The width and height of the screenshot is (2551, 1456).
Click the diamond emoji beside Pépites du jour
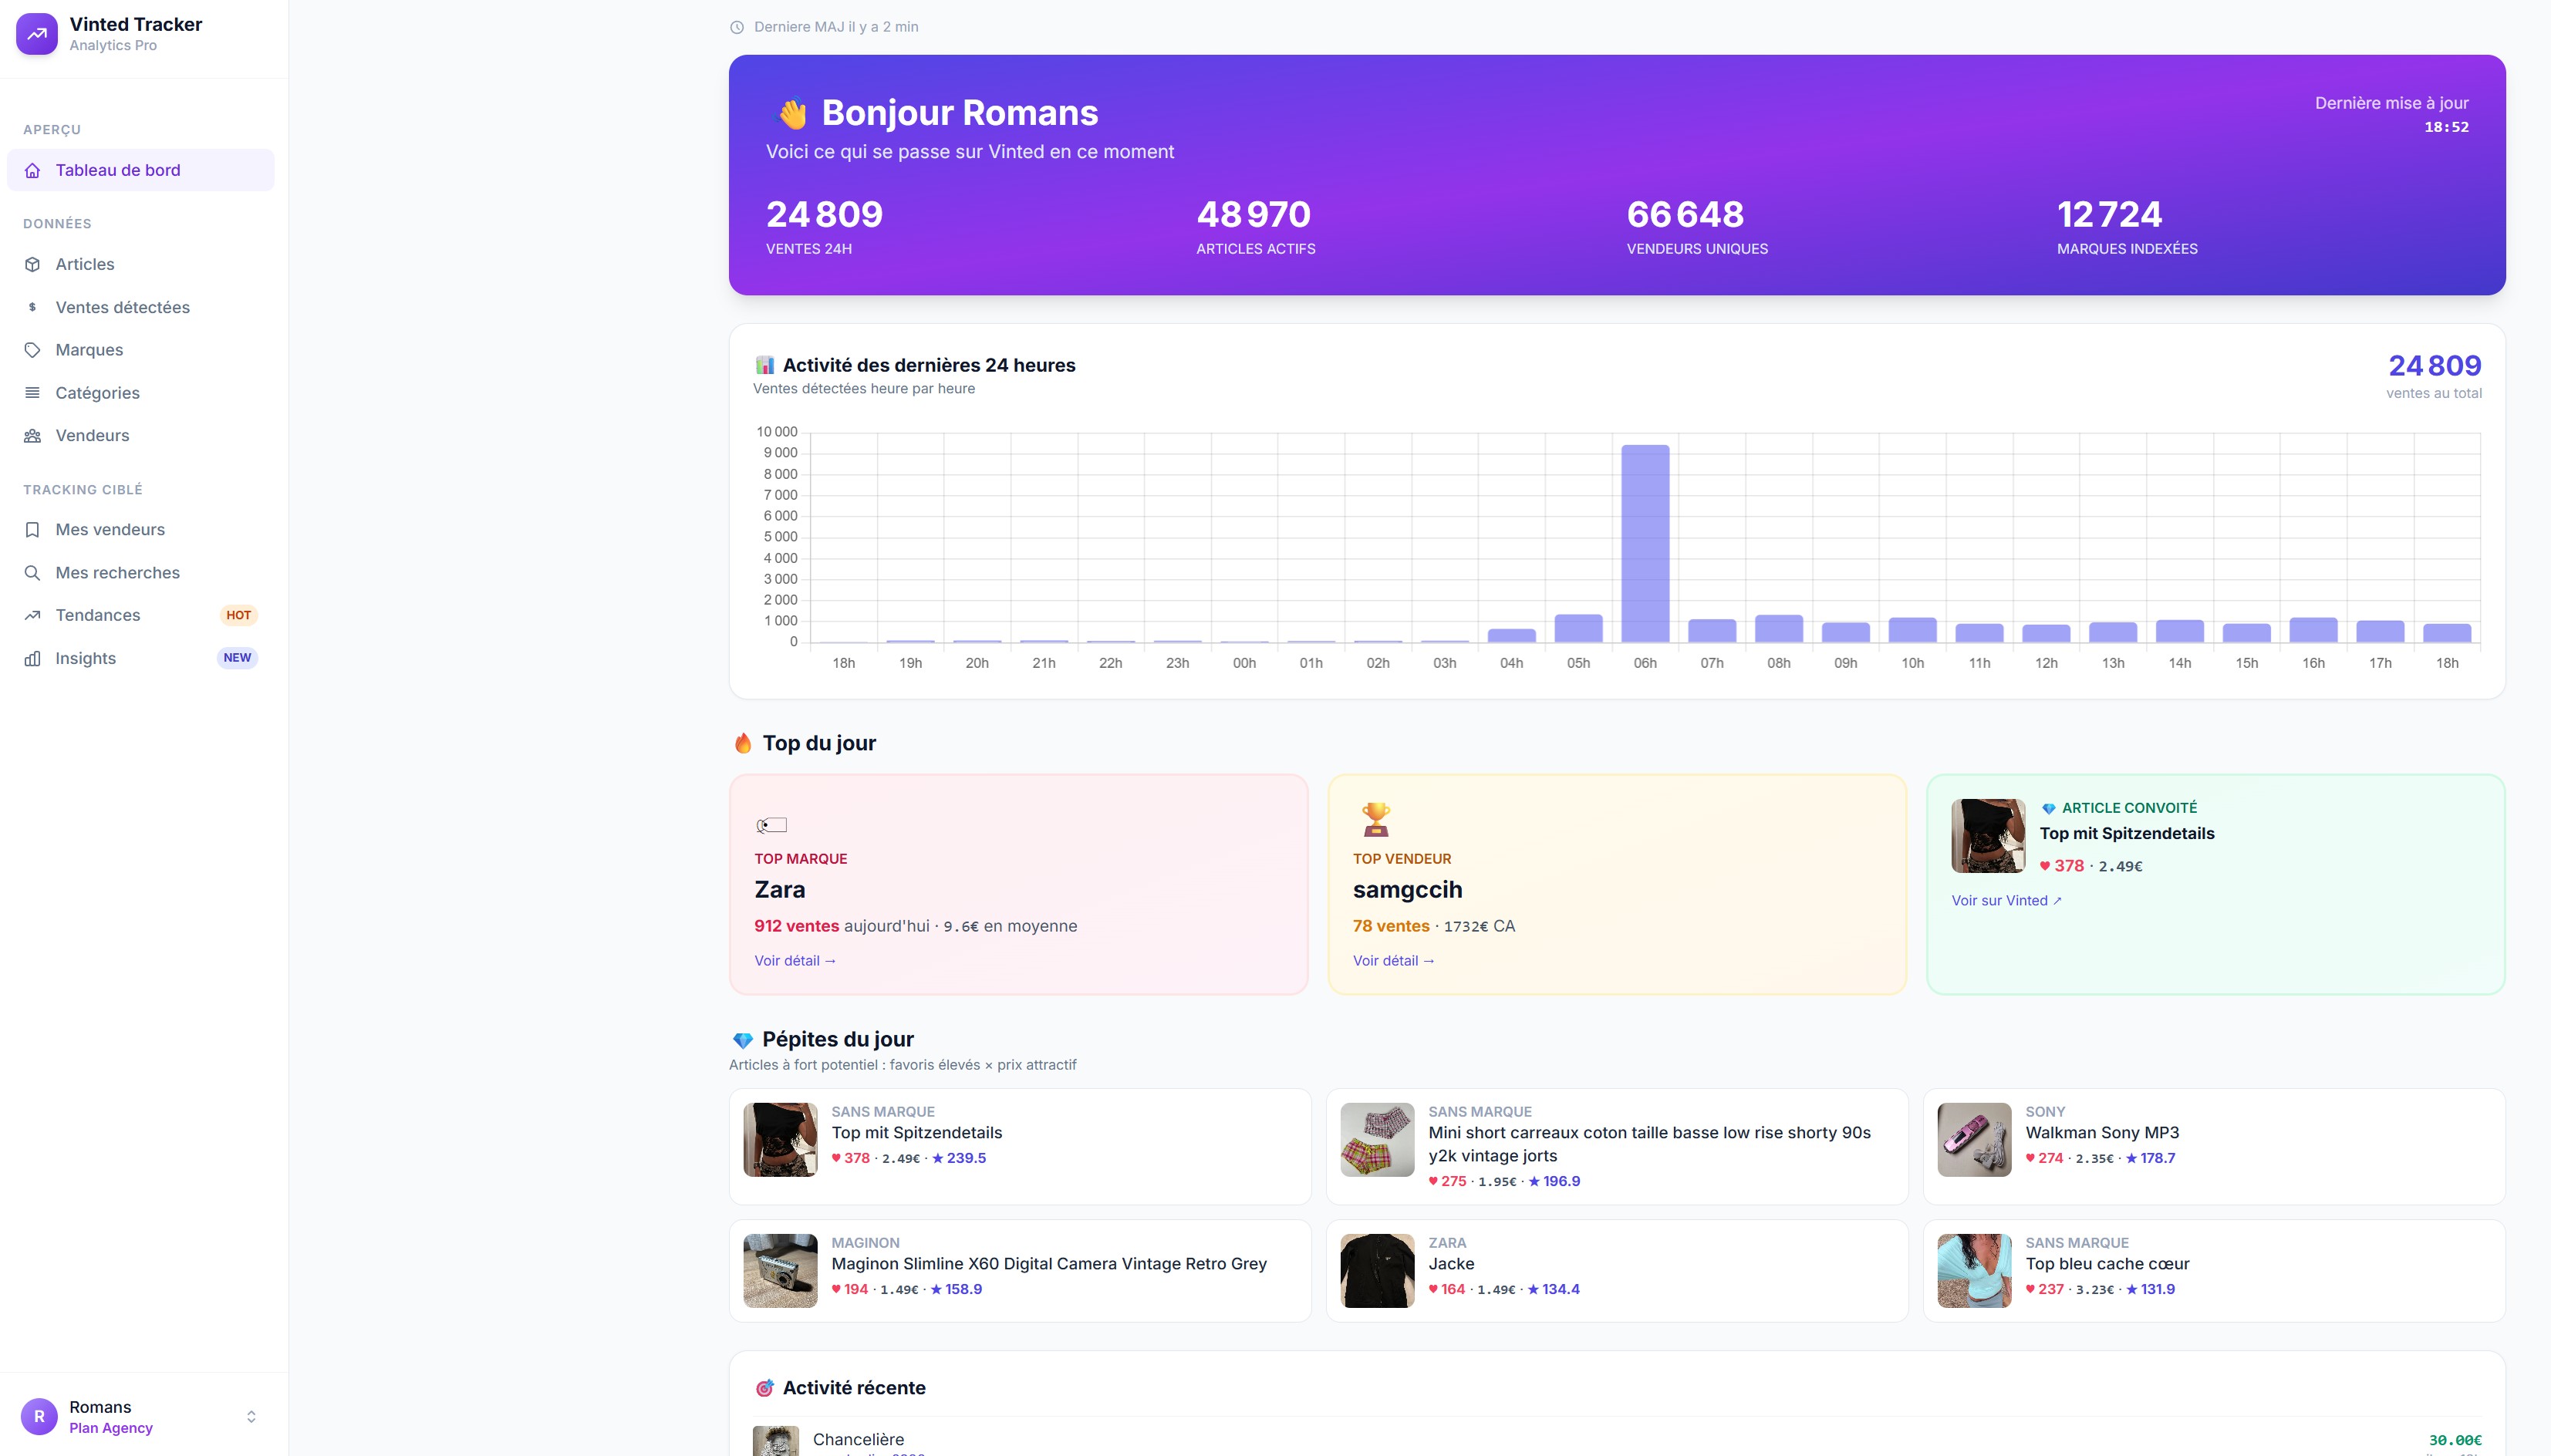coord(743,1040)
